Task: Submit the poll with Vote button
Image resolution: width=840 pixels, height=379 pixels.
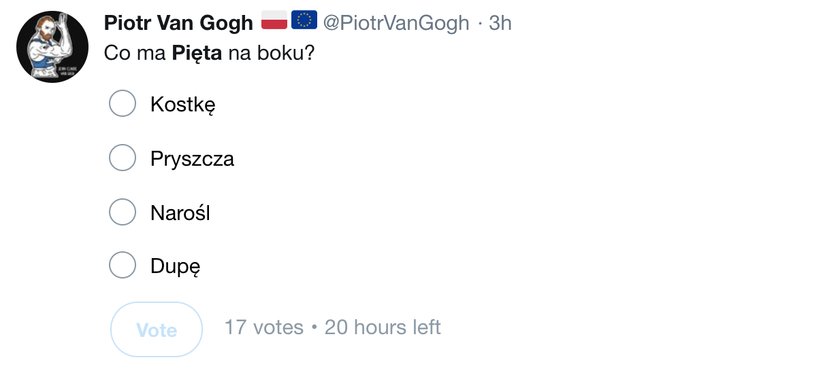Action: pos(156,329)
